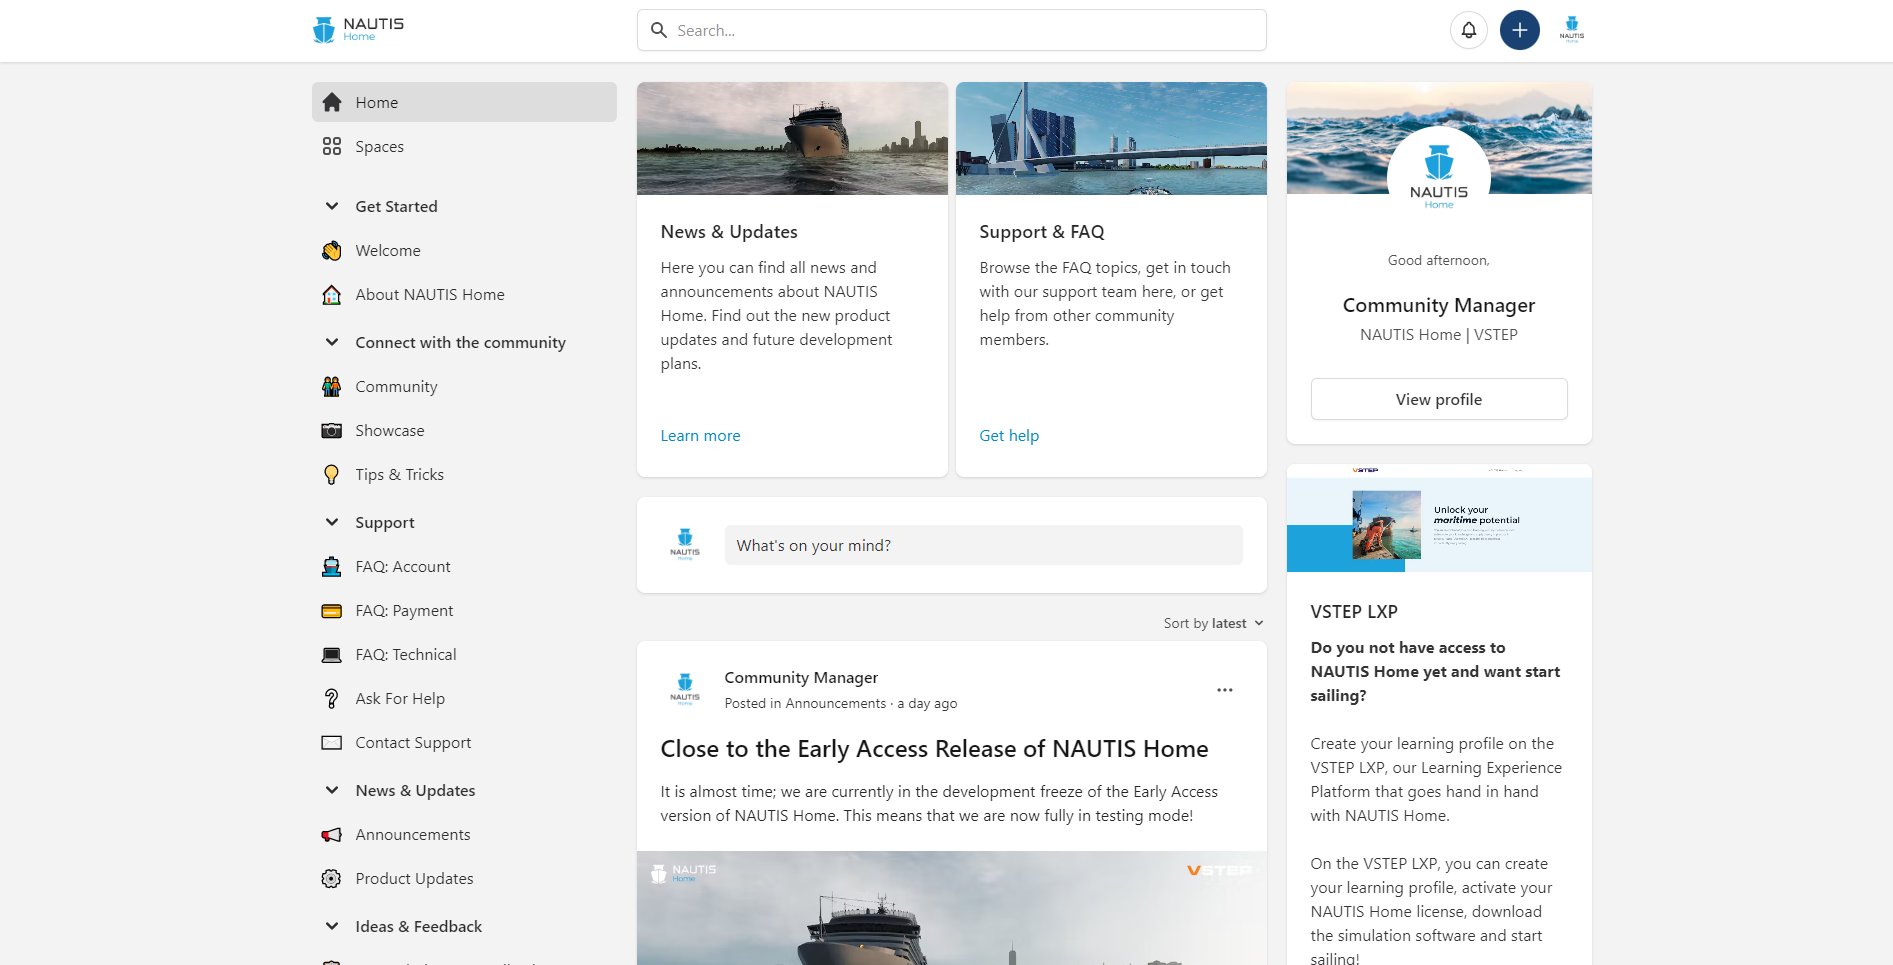Screen dimensions: 1893x965
Task: Click the Spaces grid icon
Action: tap(332, 146)
